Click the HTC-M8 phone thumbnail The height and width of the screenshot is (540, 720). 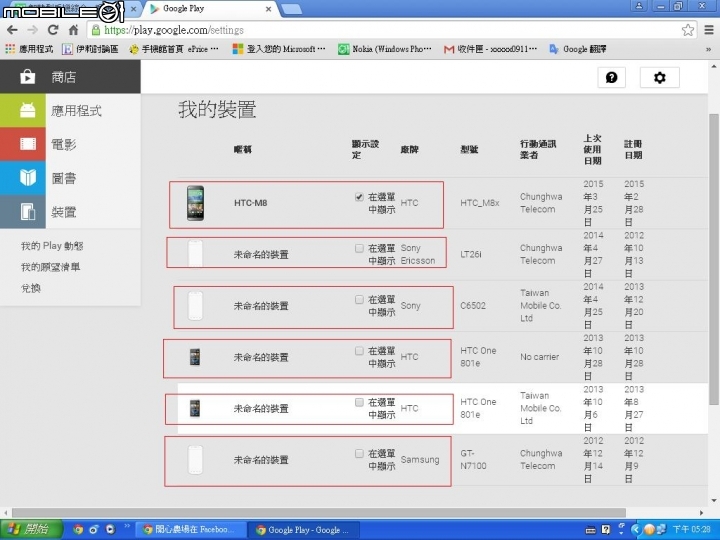[x=195, y=203]
